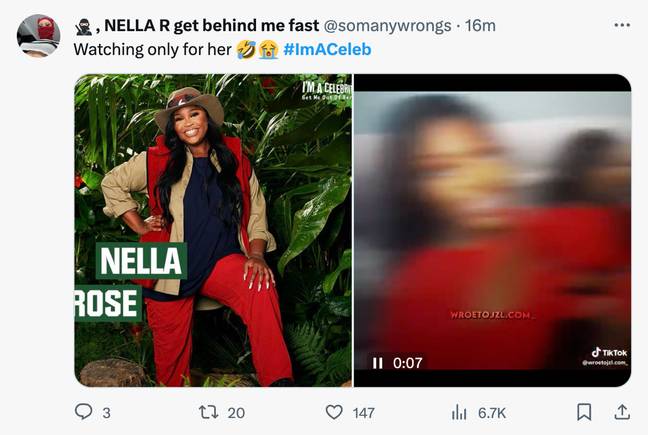Screen dimensions: 648x435
Task: Click the 3 replies count
Action: coord(106,413)
